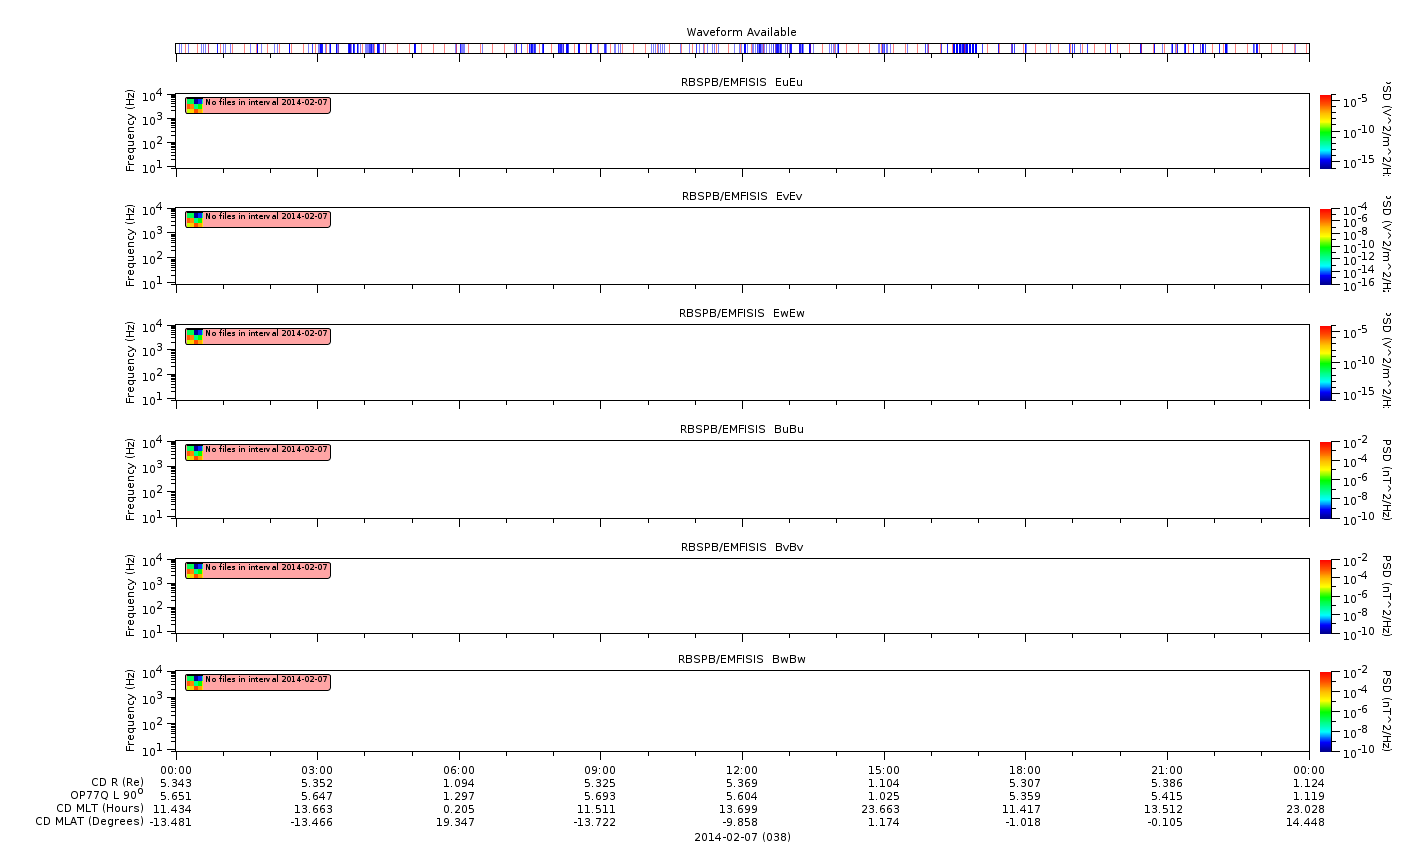Click the 06:00 time axis label
This screenshot has width=1408, height=859.
[x=459, y=770]
